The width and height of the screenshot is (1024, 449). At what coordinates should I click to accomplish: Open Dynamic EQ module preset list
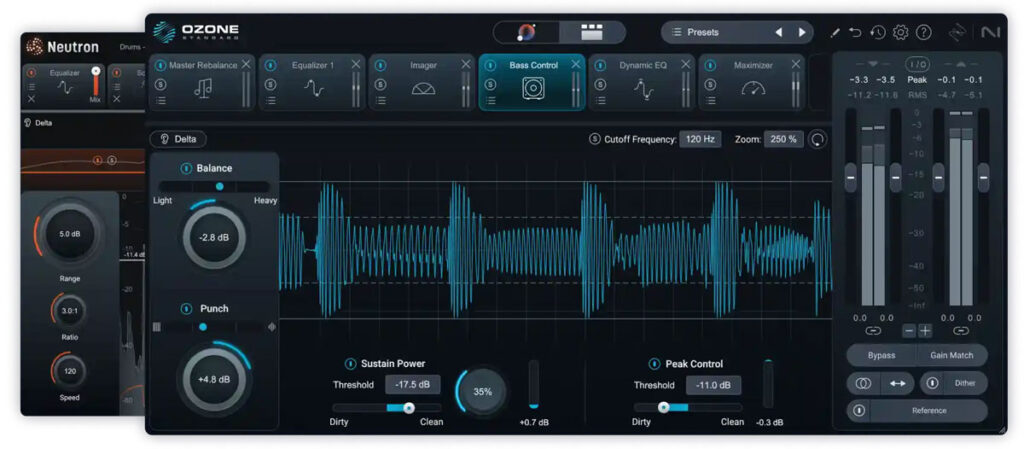[600, 101]
